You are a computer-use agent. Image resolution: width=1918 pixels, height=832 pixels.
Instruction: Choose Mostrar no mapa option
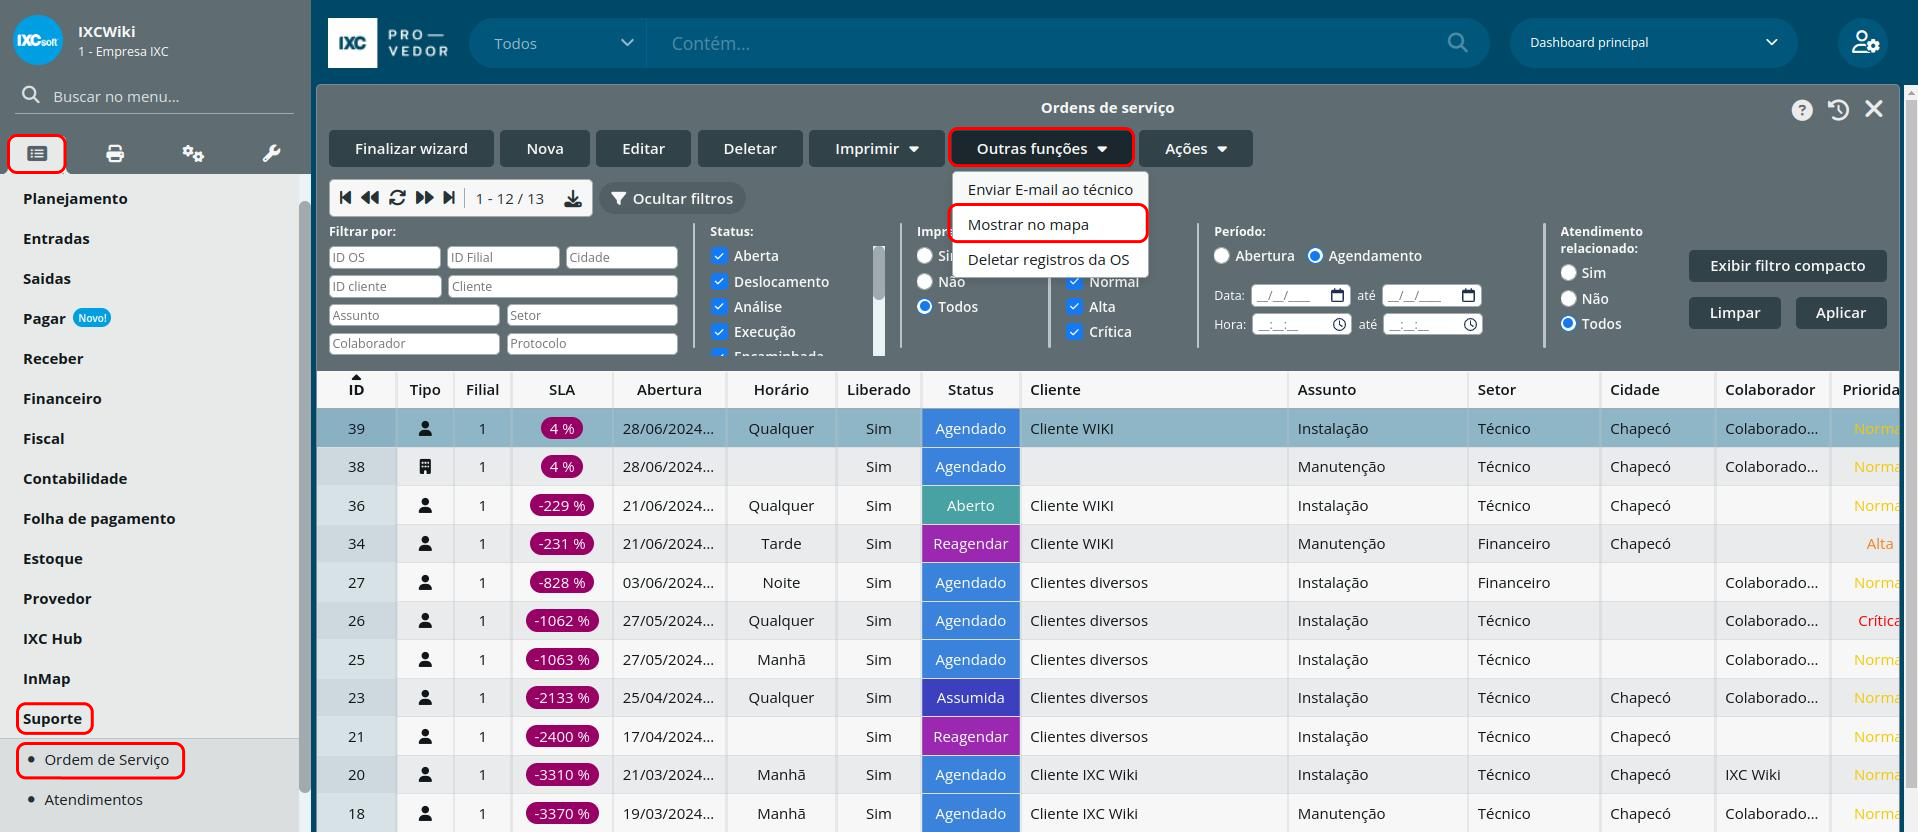tap(1048, 224)
